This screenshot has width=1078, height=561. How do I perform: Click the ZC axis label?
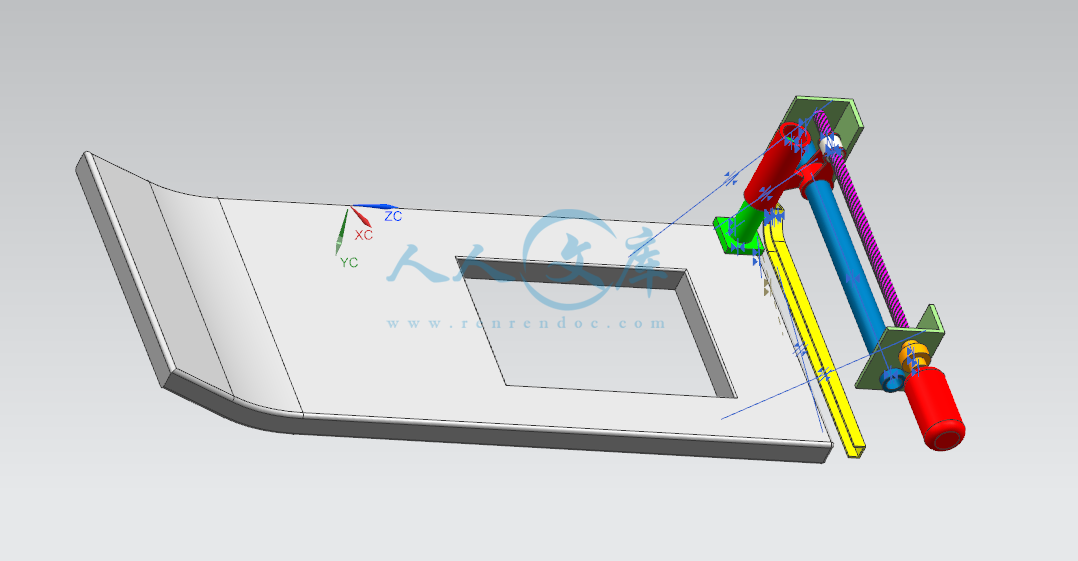393,217
